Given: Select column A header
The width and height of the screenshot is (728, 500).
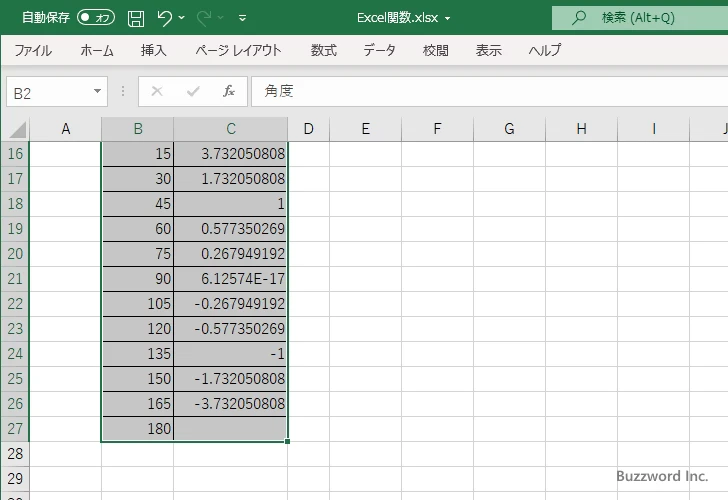Looking at the screenshot, I should coord(65,129).
